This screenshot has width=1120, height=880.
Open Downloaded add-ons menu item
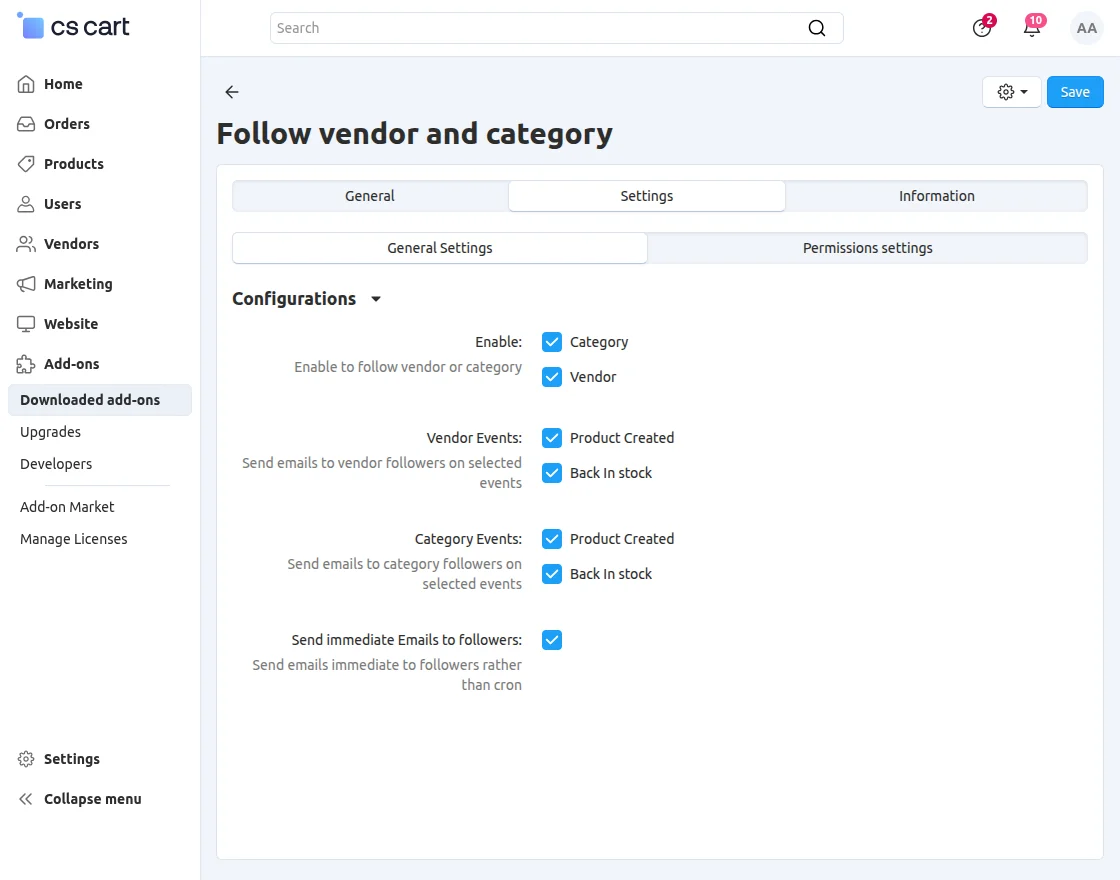tap(99, 399)
